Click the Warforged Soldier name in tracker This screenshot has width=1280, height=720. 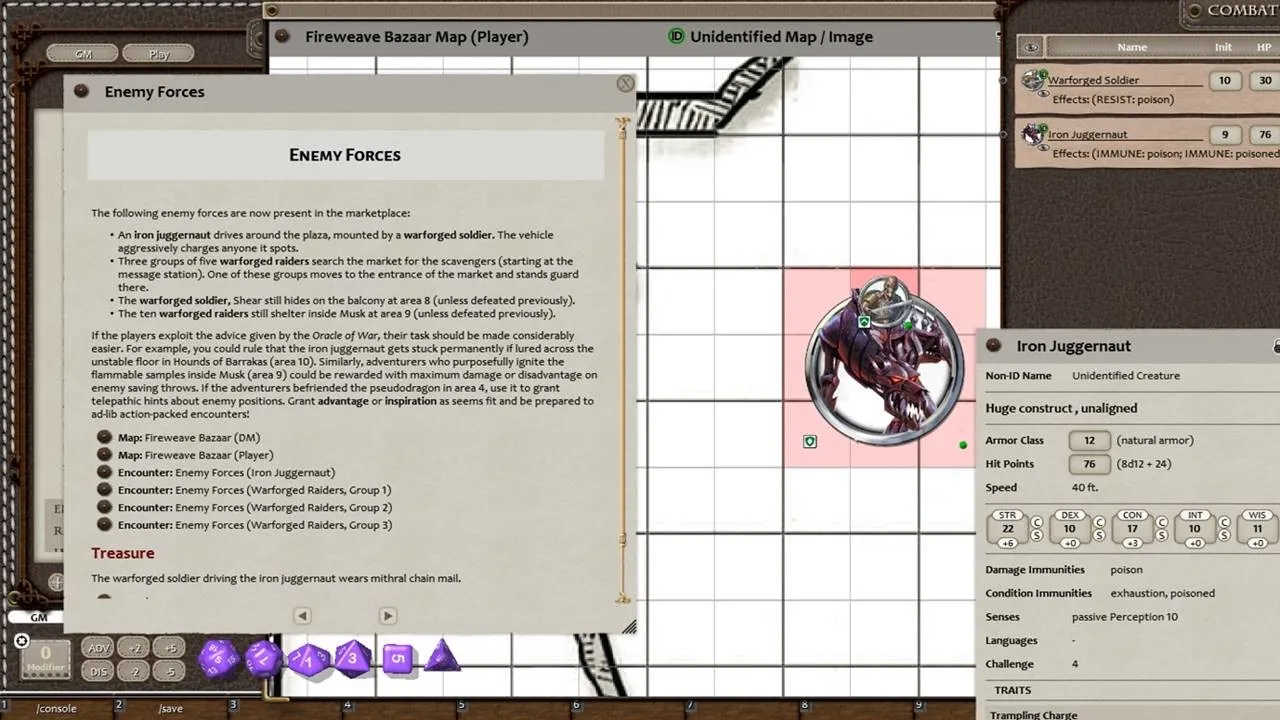pos(1093,80)
